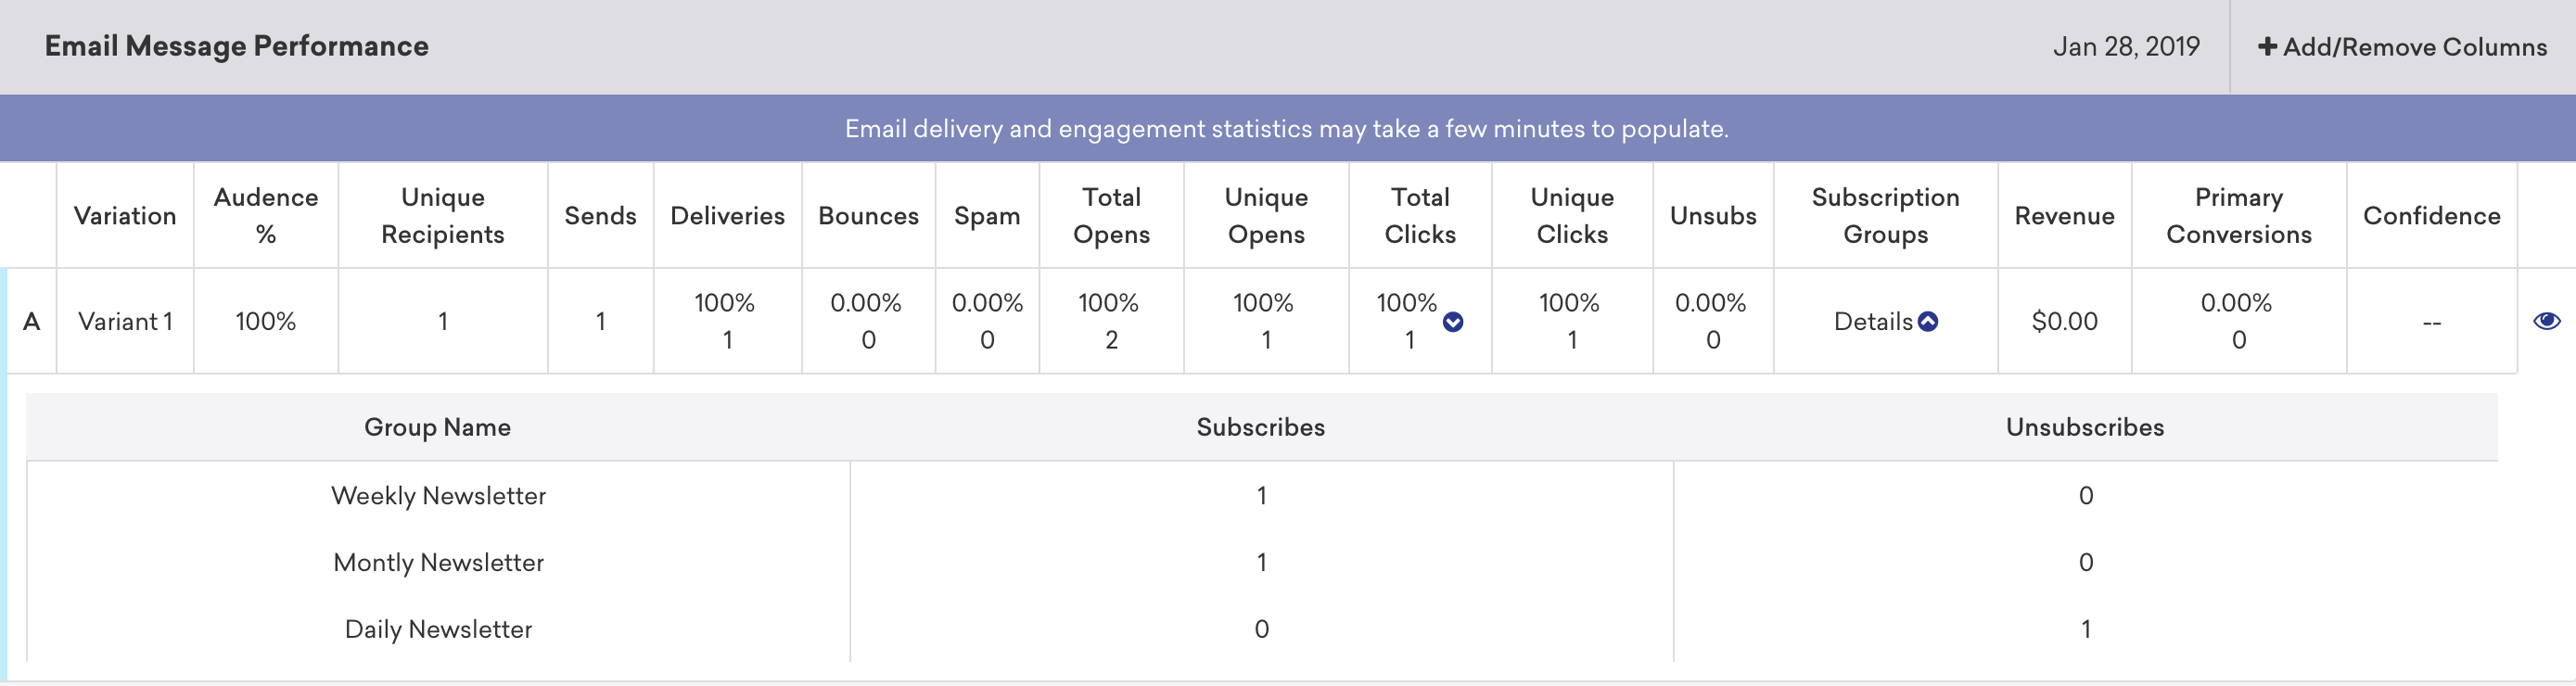Image resolution: width=2576 pixels, height=686 pixels.
Task: Expand the Total Clicks dropdown arrow
Action: coord(1453,322)
